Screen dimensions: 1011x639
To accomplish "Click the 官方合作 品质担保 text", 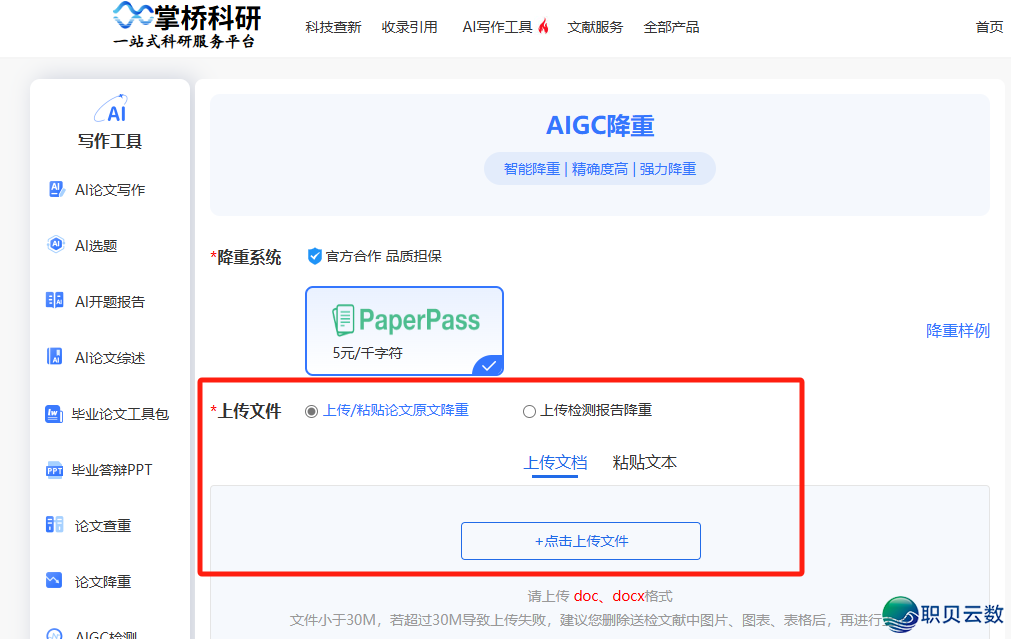I will [384, 256].
